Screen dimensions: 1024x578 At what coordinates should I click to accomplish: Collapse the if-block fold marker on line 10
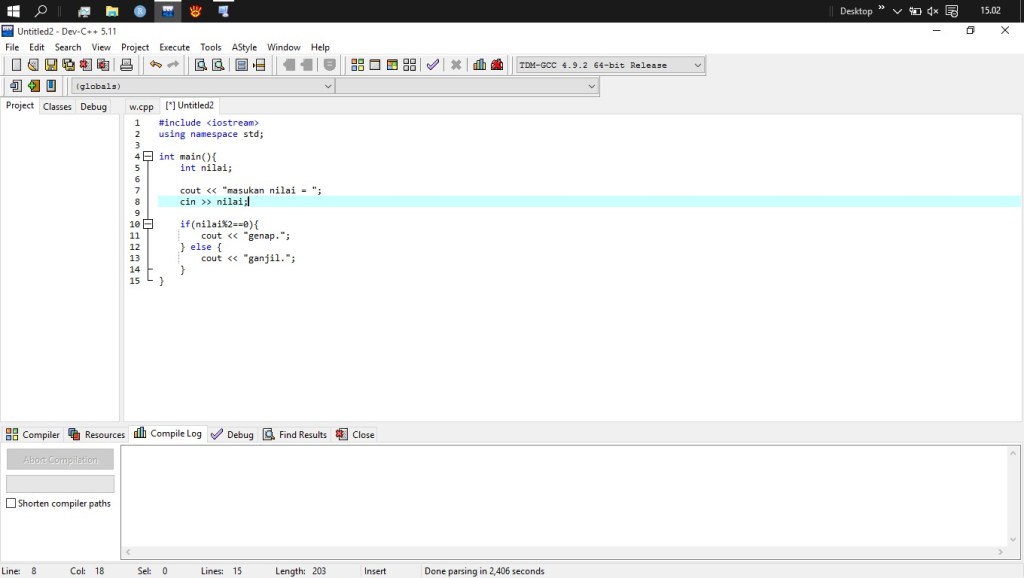tap(148, 224)
